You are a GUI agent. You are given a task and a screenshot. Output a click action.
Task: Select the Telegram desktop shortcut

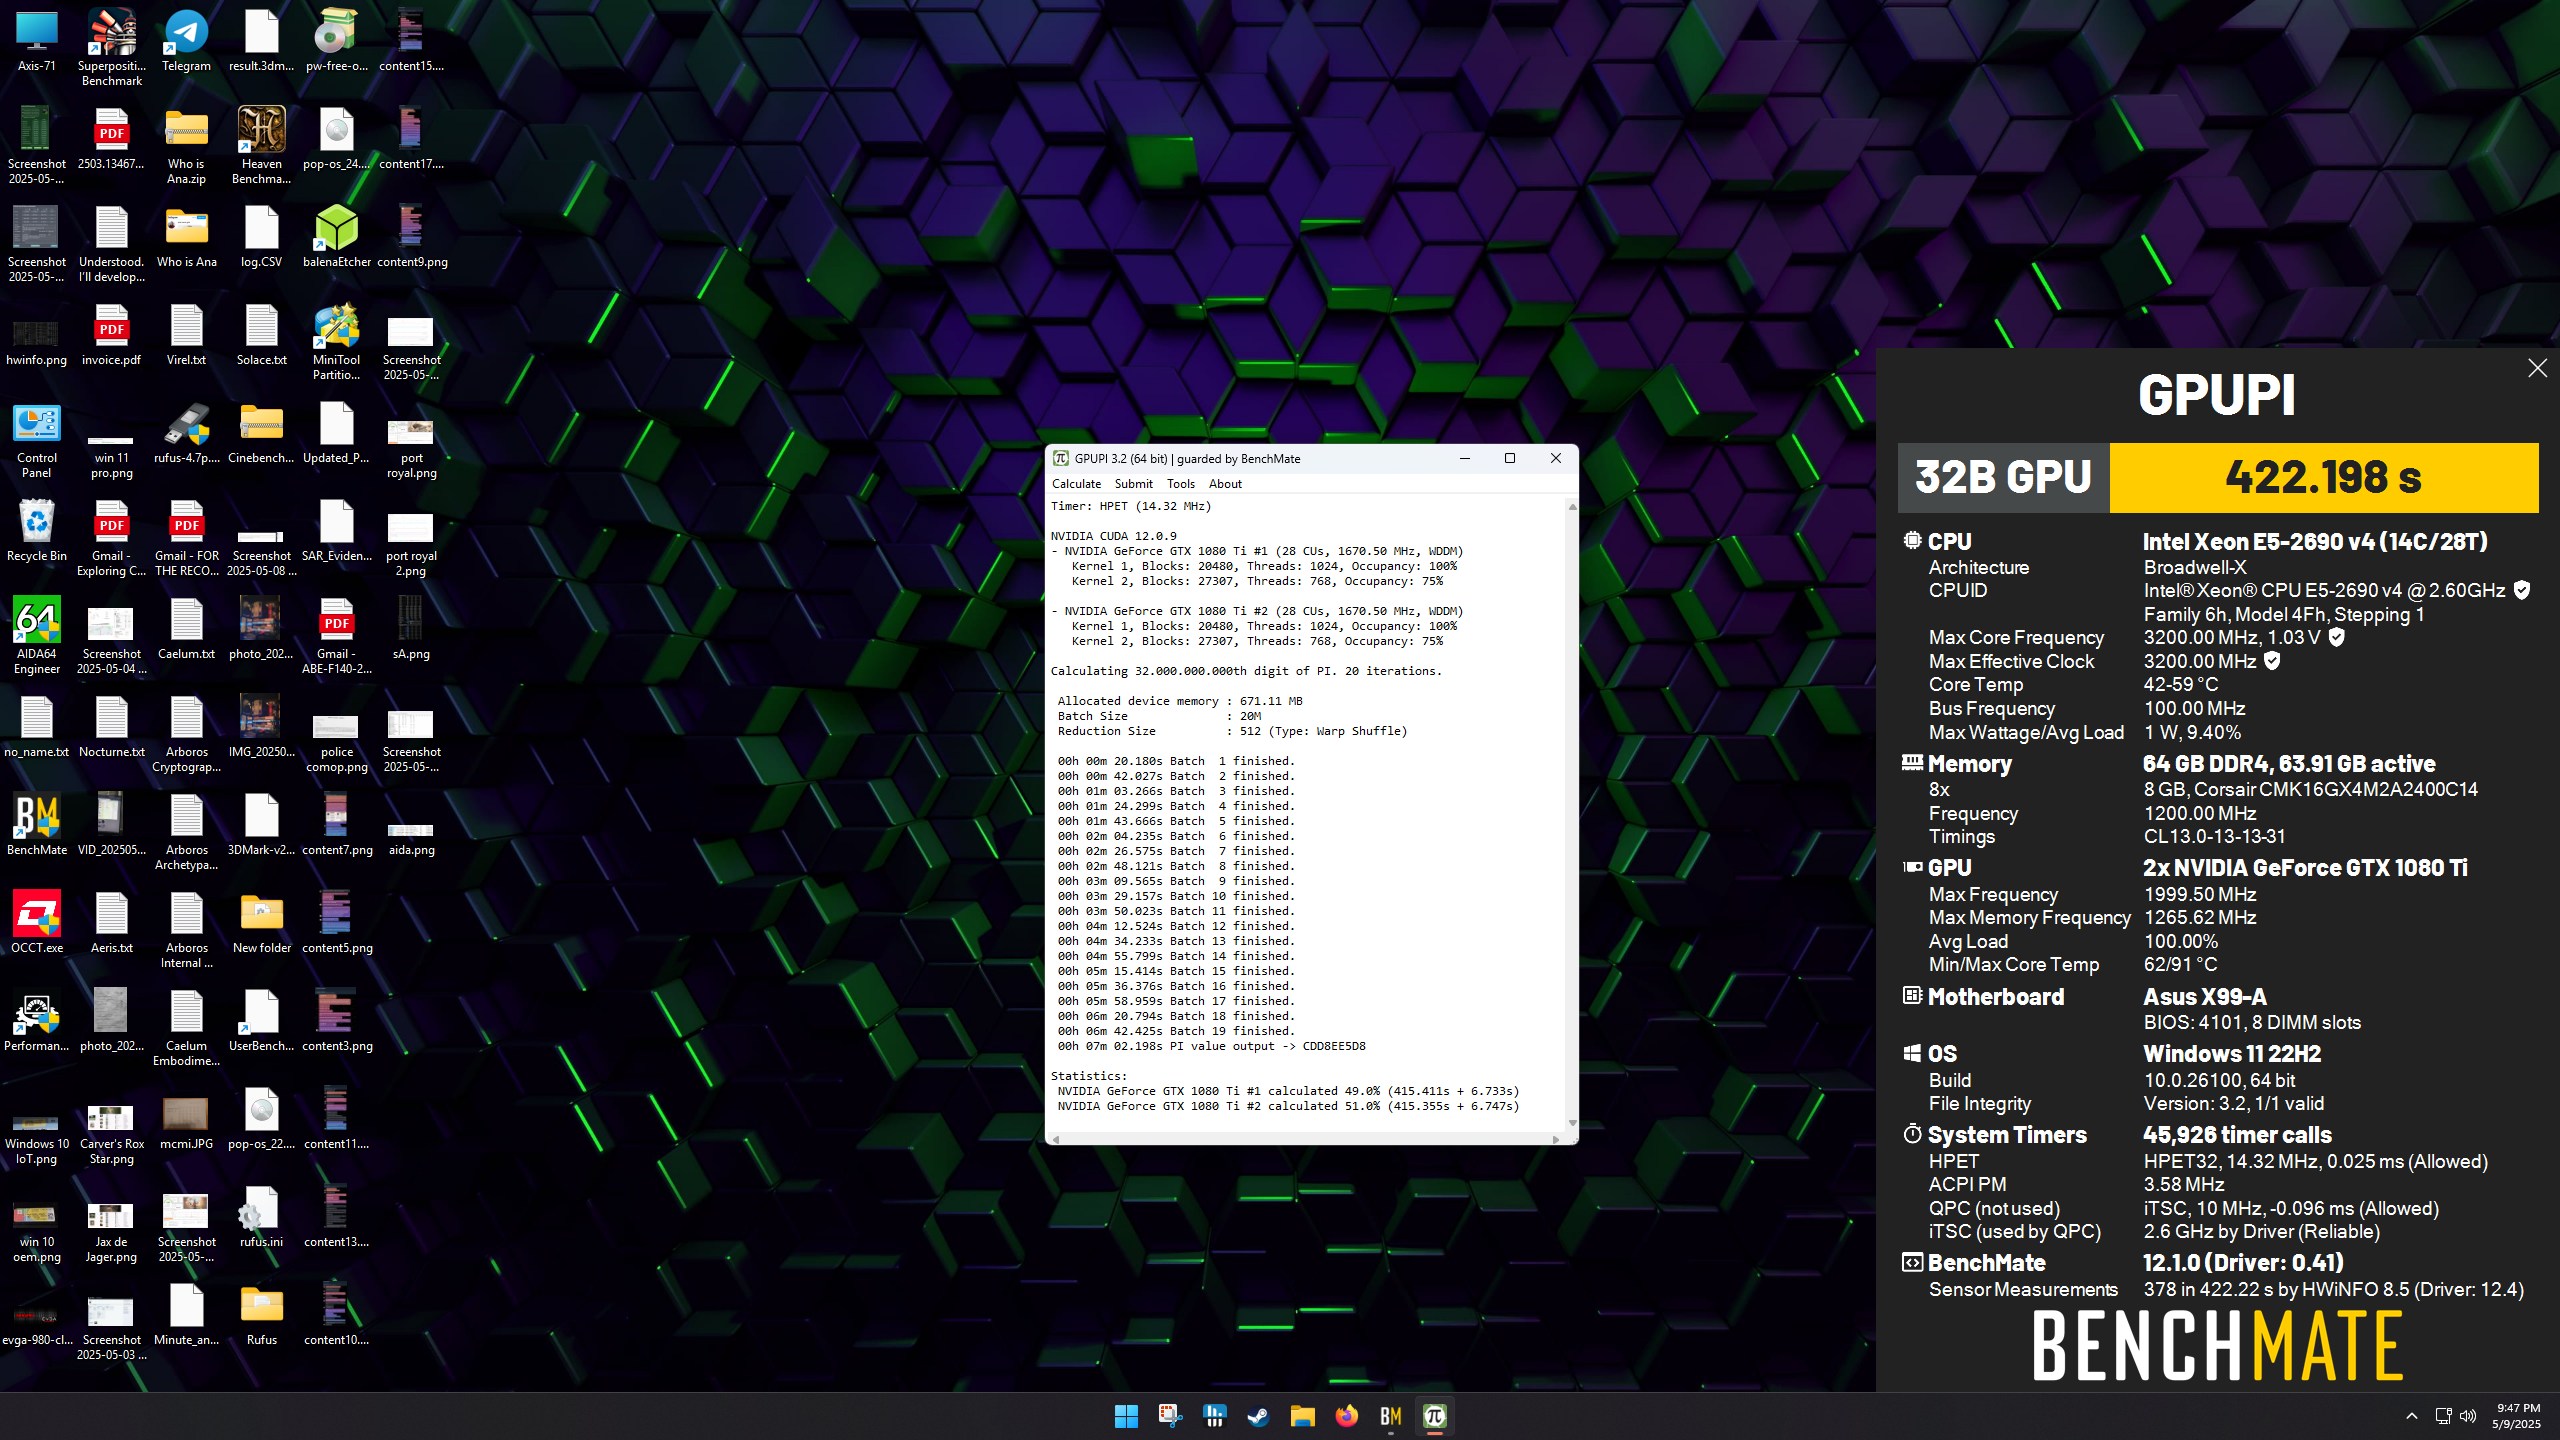coord(186,40)
